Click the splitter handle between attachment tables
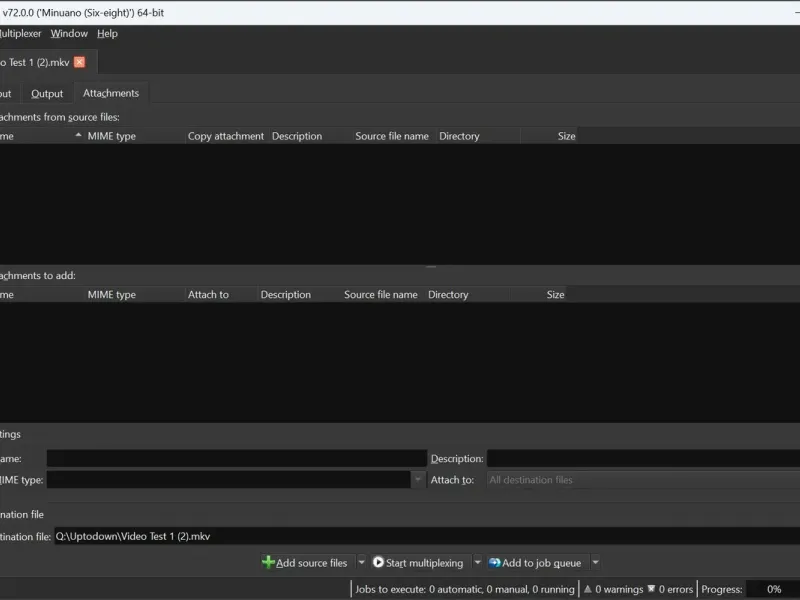The height and width of the screenshot is (600, 800). coord(431,266)
